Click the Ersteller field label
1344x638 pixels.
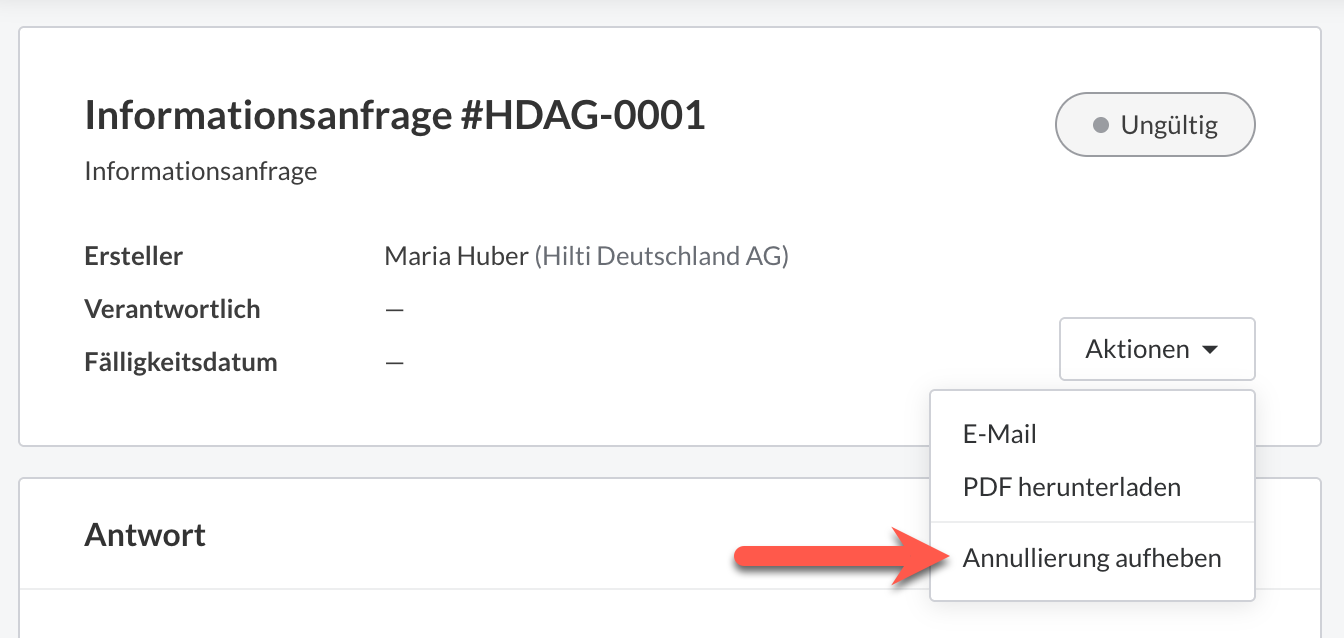tap(134, 256)
